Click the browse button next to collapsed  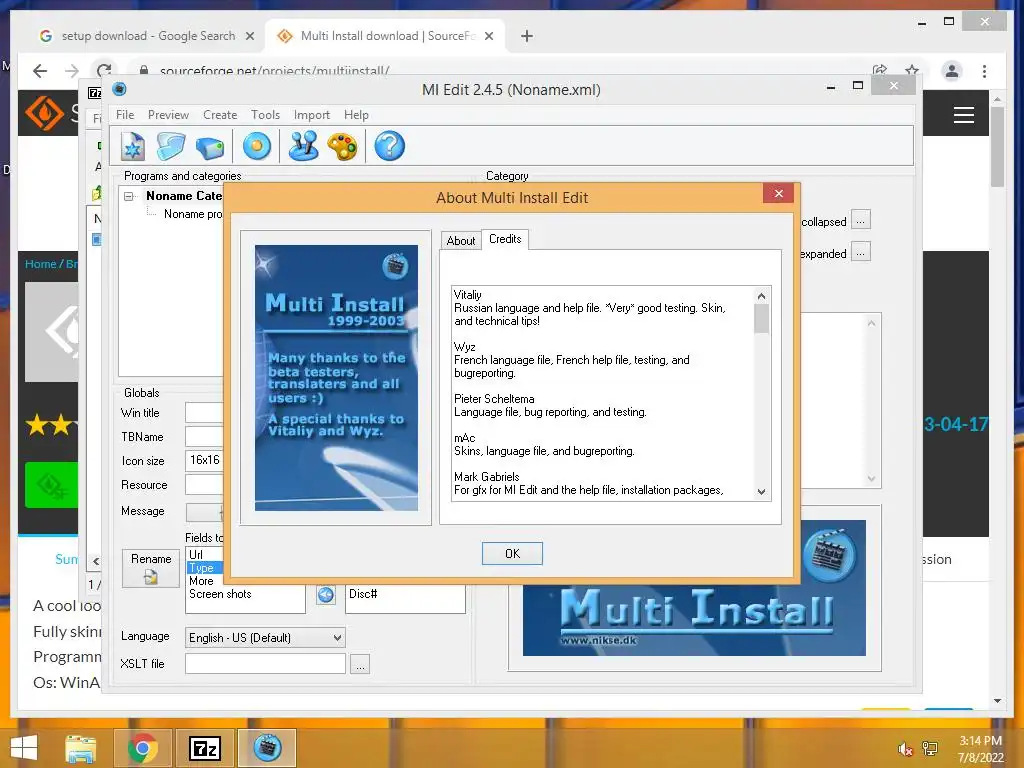pos(861,221)
